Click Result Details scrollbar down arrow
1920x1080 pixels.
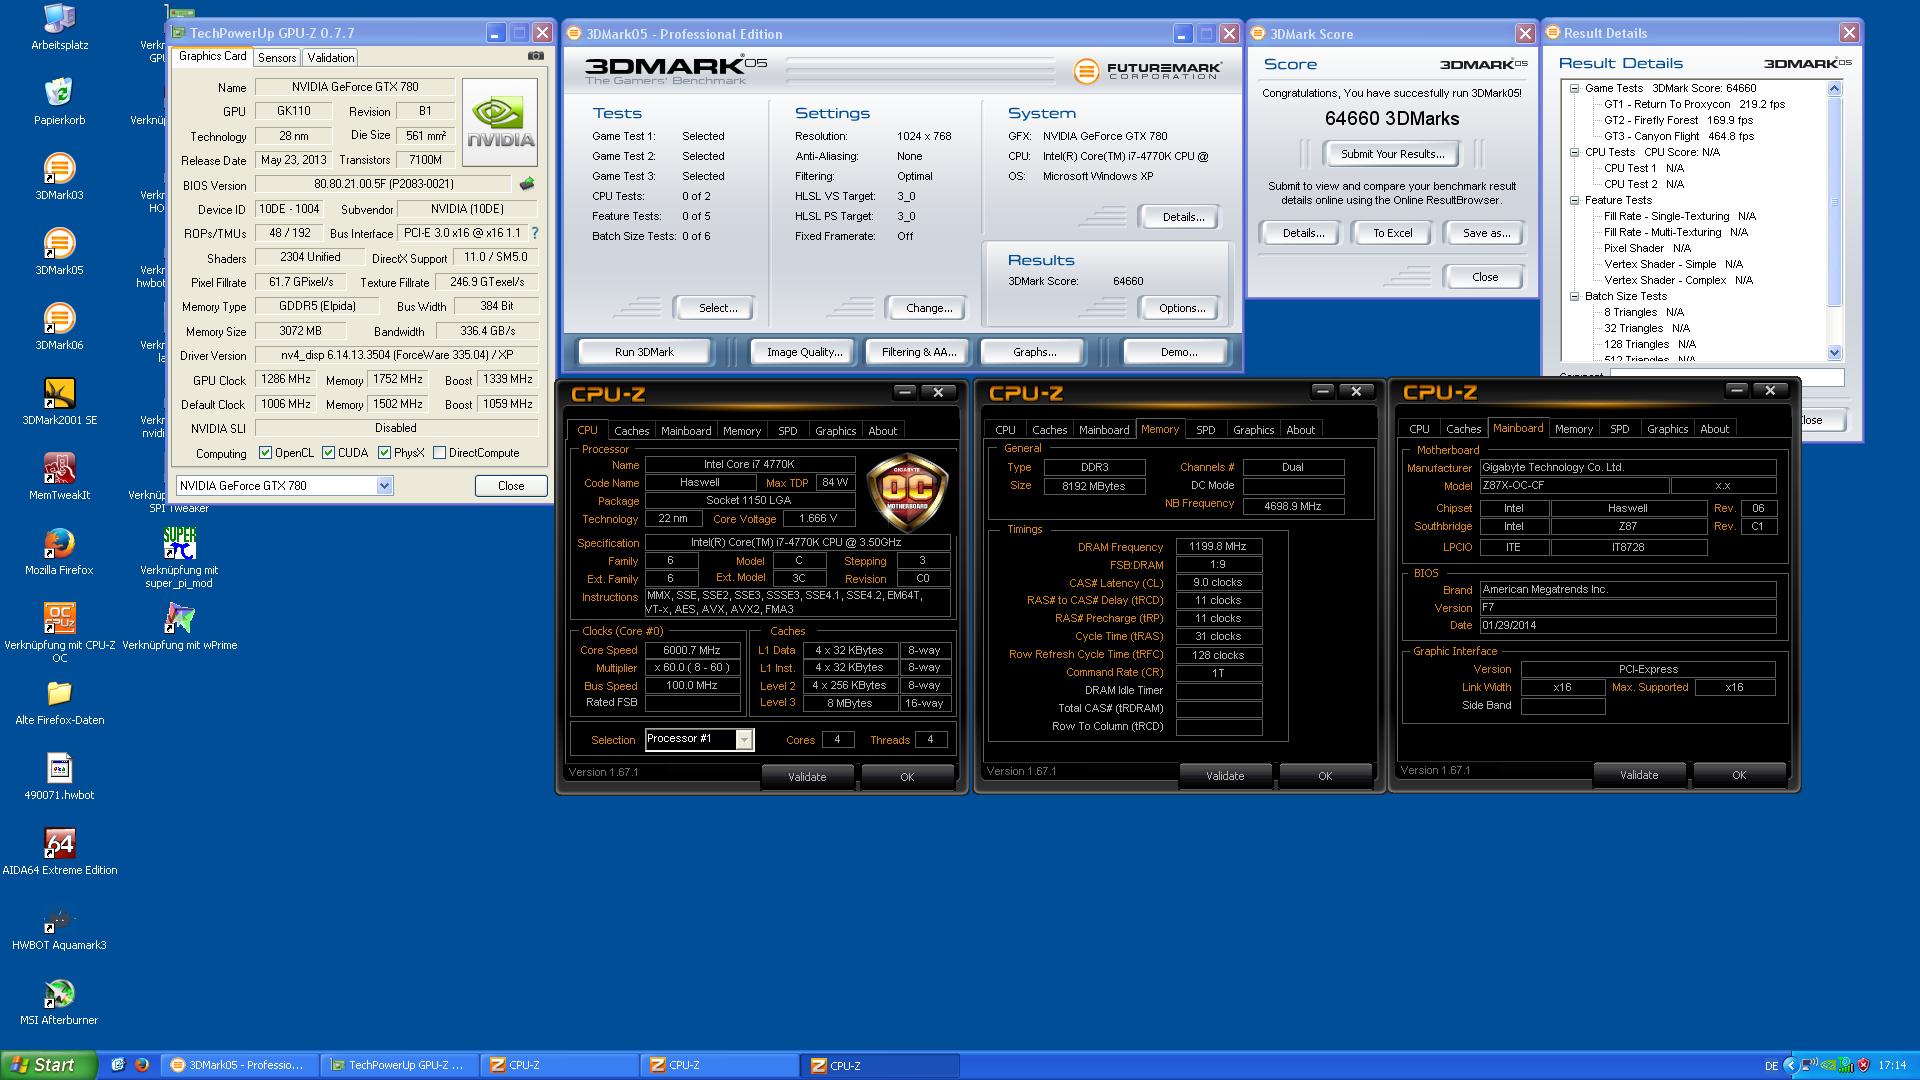pos(1834,352)
